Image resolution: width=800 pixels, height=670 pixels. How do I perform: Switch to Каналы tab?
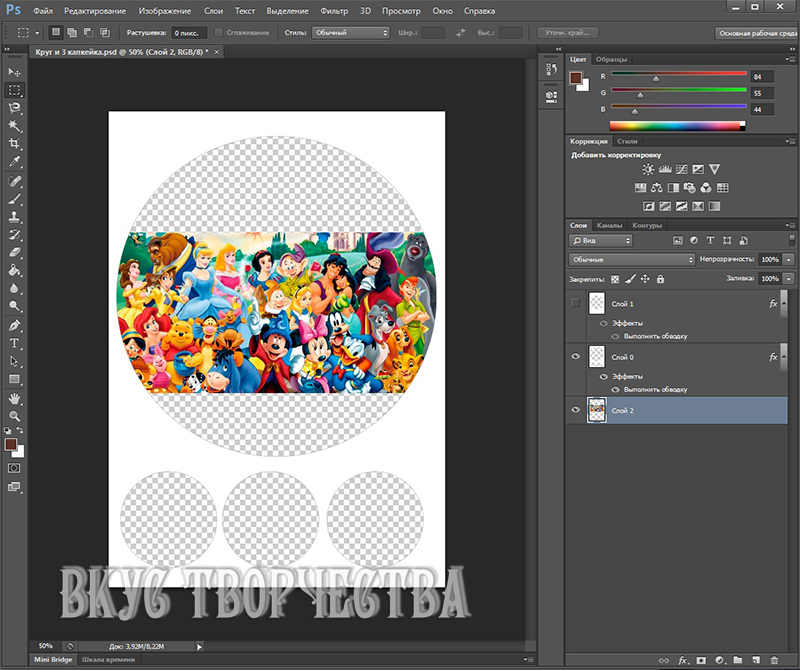(609, 225)
